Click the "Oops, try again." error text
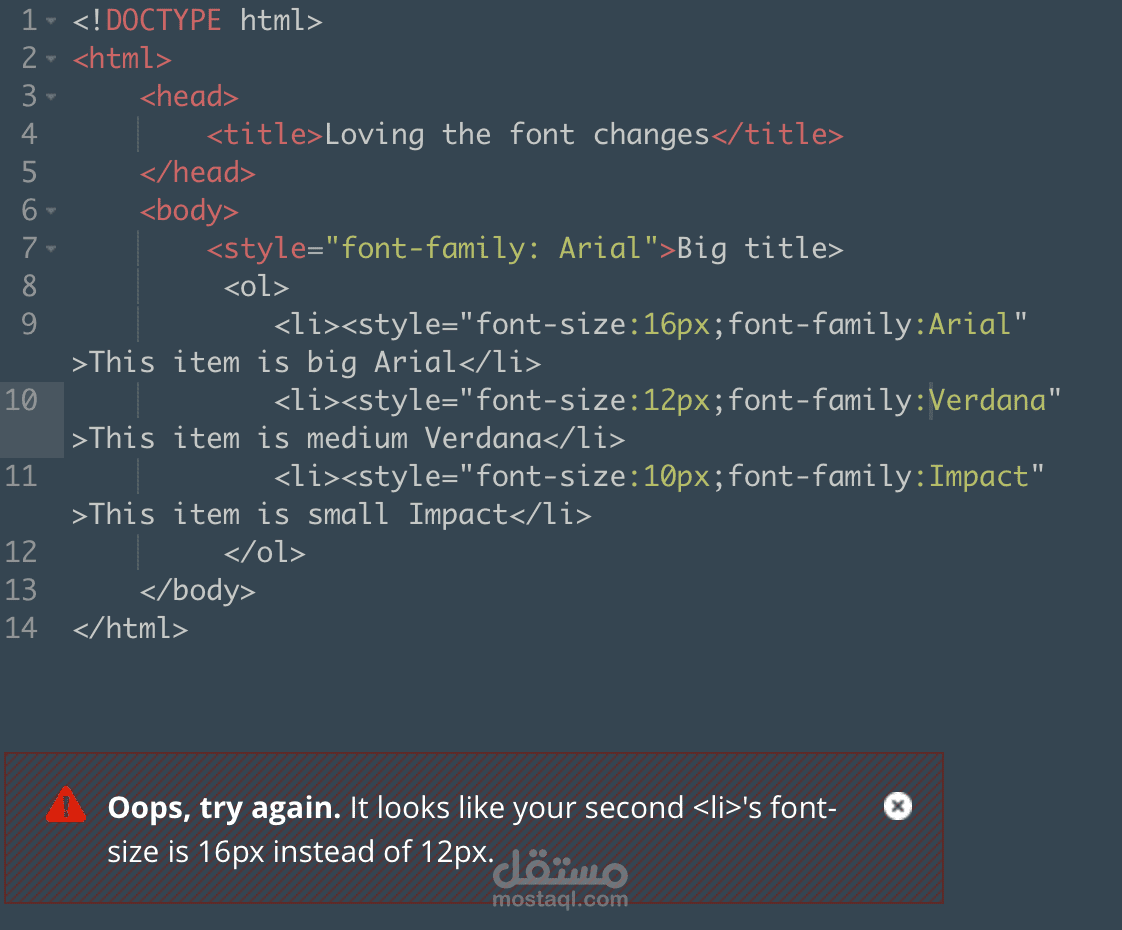The image size is (1122, 930). pyautogui.click(x=224, y=808)
